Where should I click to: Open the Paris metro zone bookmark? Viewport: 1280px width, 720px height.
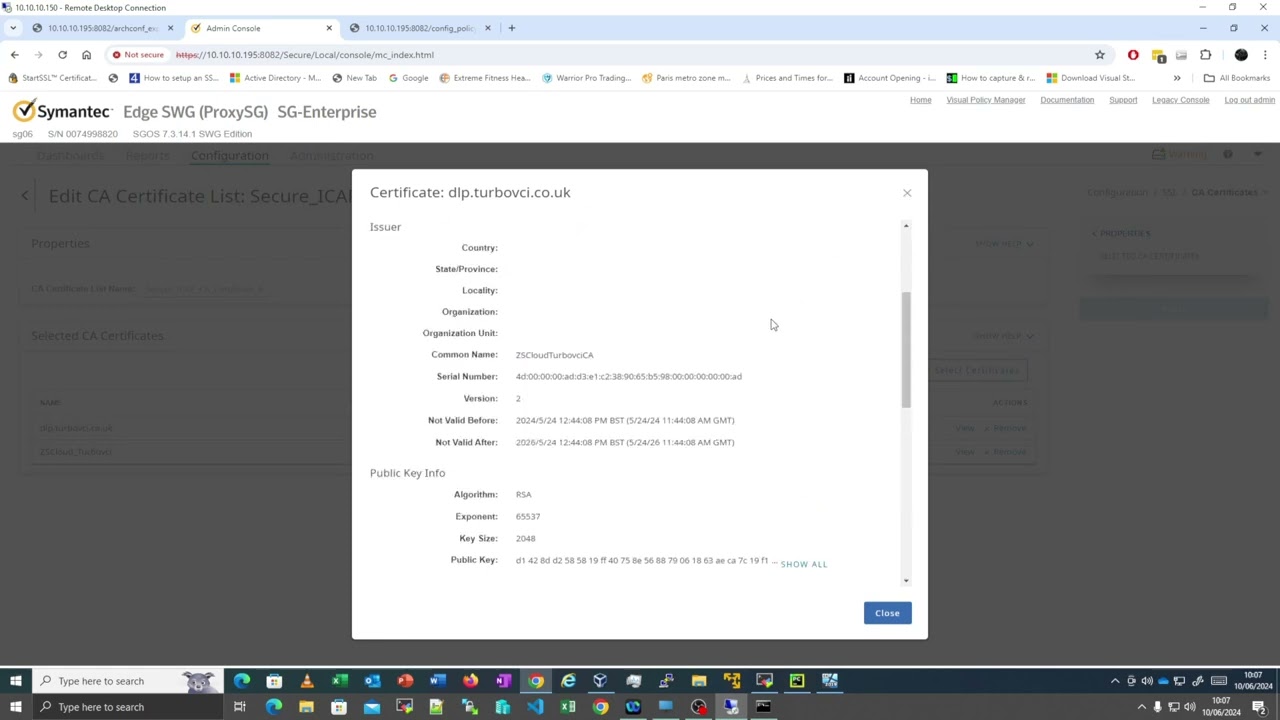[686, 78]
